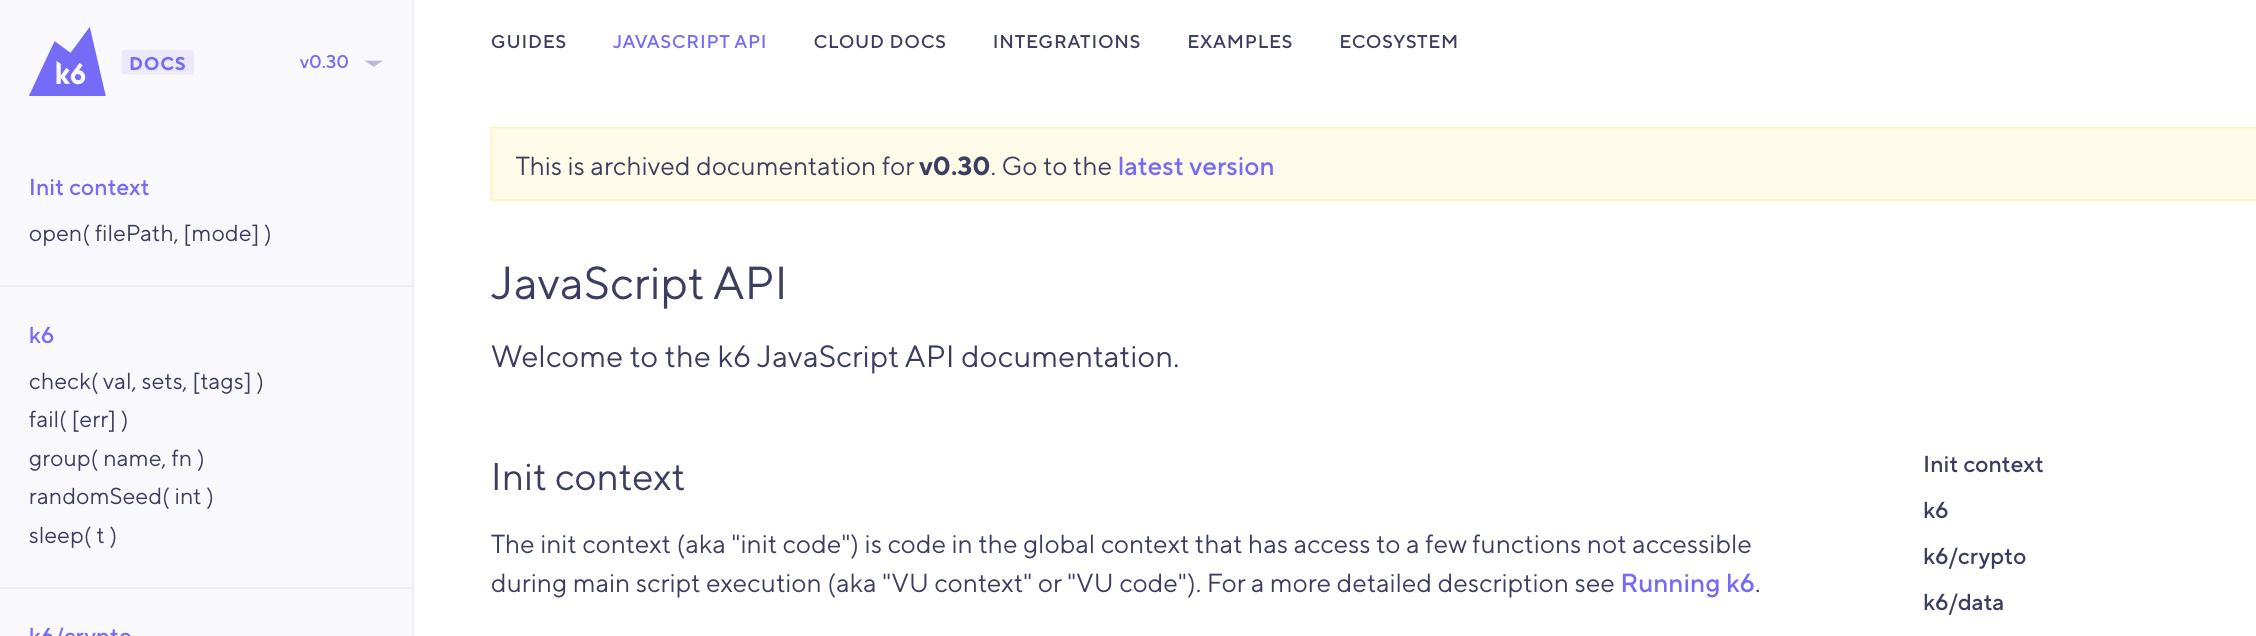Open the k6 section sidebar heading
Viewport: 2256px width, 636px height.
point(41,335)
